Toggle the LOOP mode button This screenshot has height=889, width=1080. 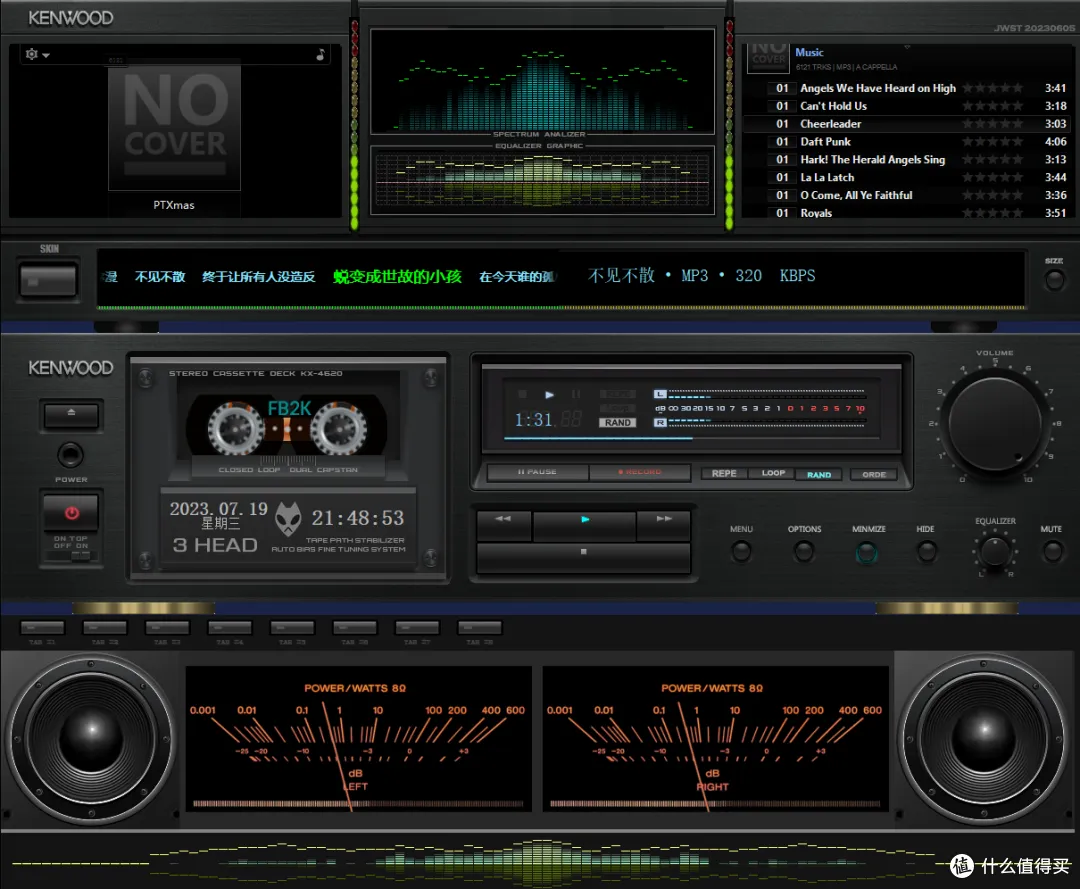[773, 474]
